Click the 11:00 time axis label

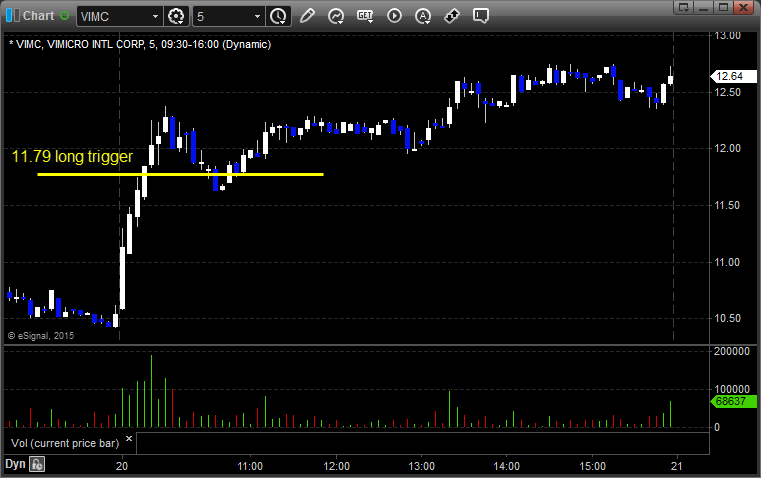[x=250, y=466]
